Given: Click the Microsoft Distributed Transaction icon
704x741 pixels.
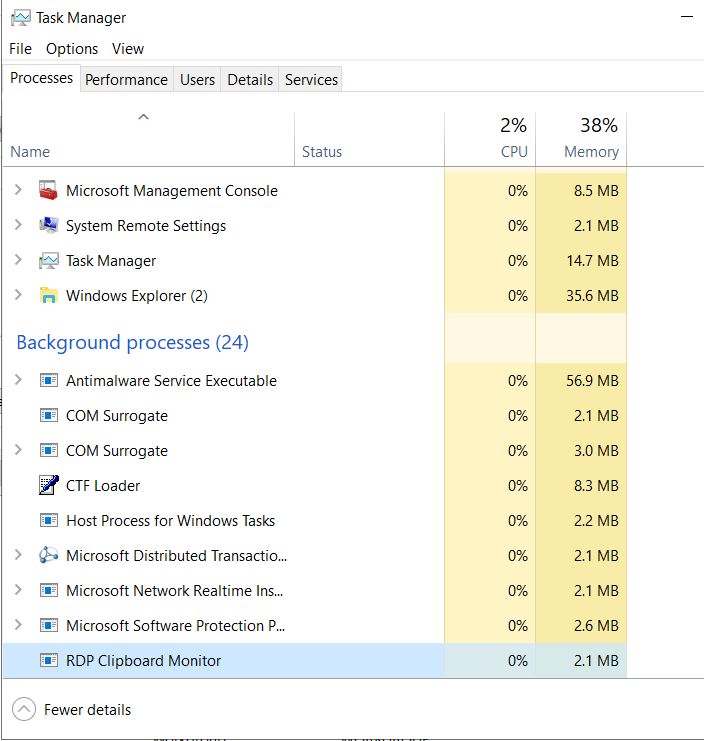Looking at the screenshot, I should 48,555.
